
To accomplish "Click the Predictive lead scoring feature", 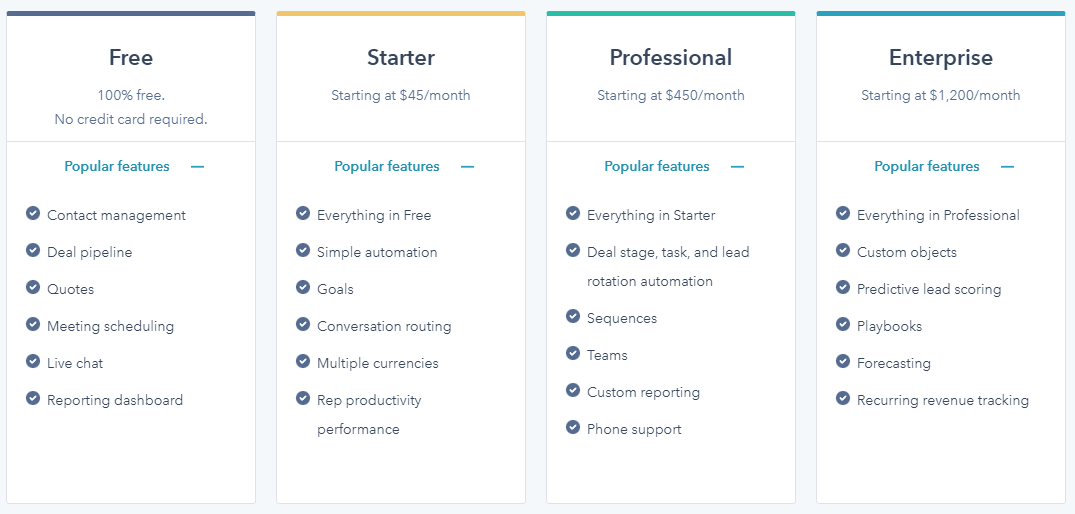I will pyautogui.click(x=929, y=289).
